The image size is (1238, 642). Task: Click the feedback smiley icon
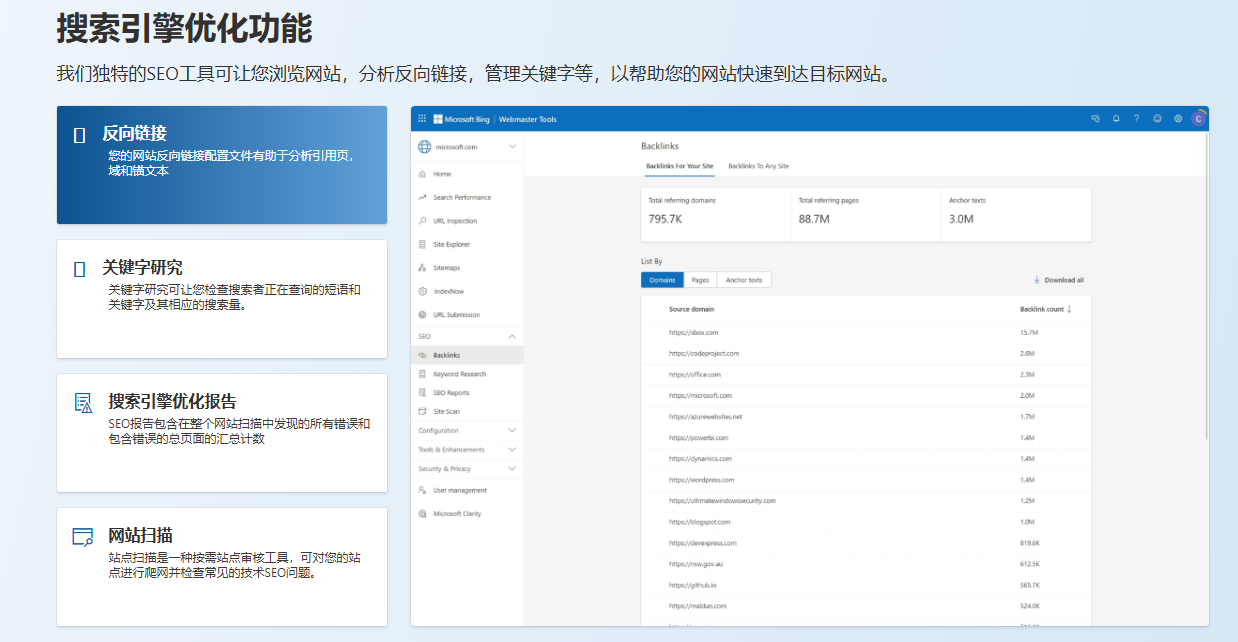[x=1157, y=119]
